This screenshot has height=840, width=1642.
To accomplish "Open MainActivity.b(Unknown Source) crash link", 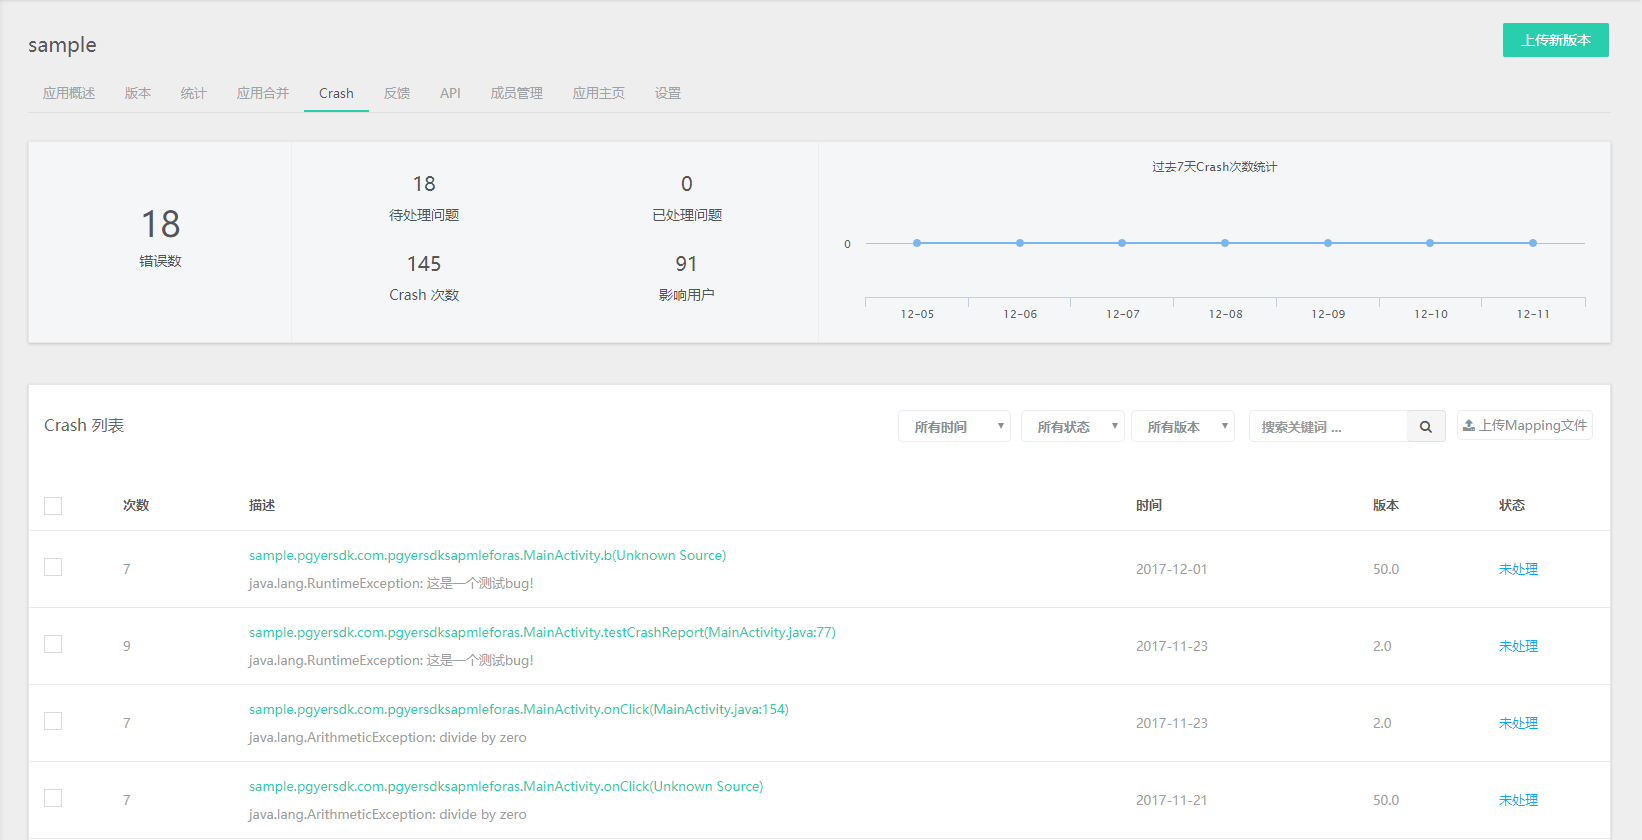I will pos(487,555).
